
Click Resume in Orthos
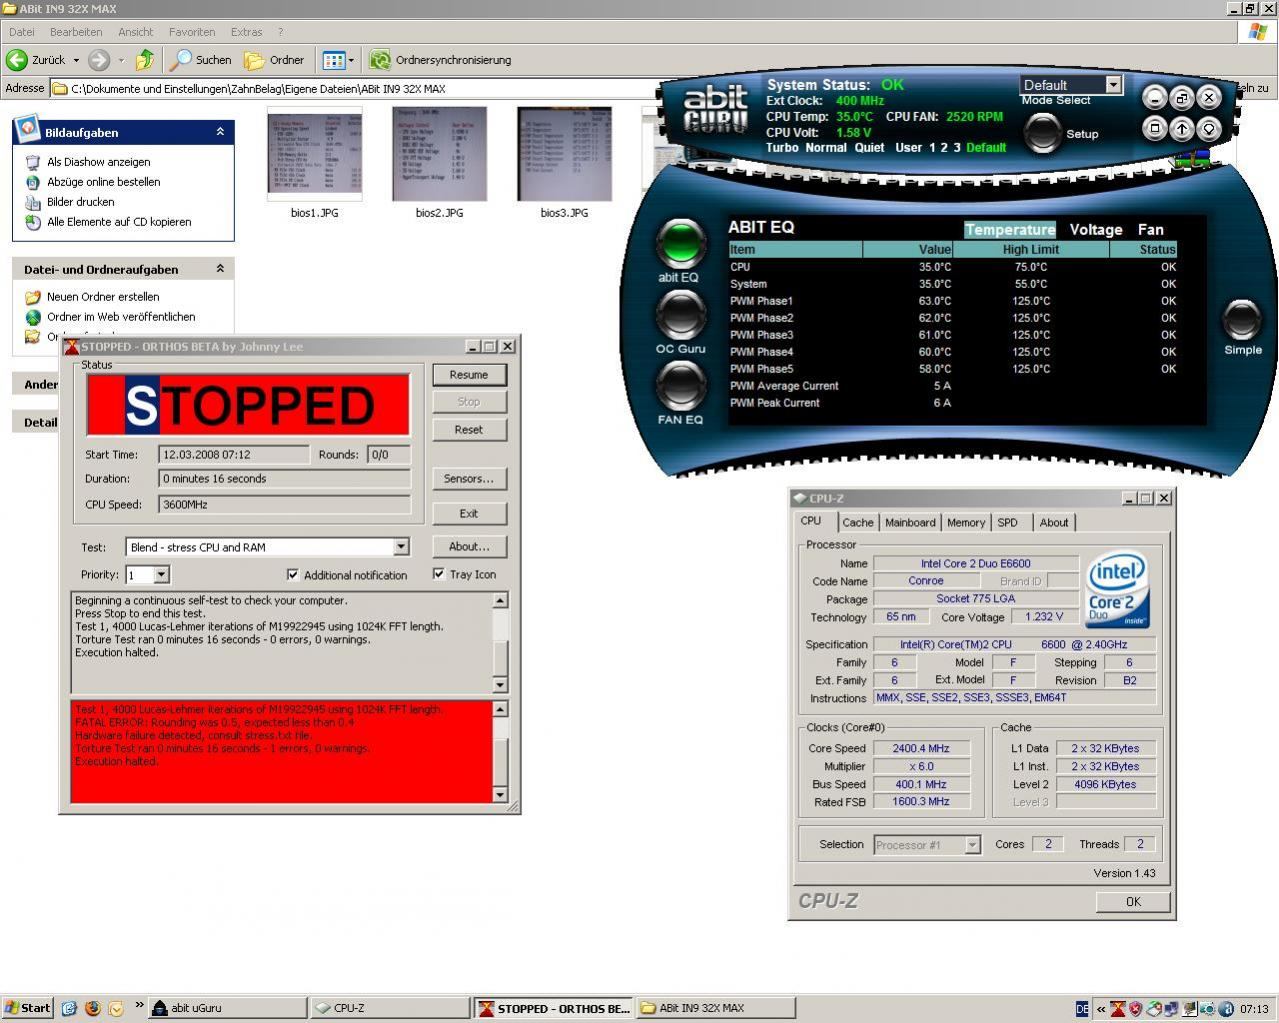click(x=469, y=375)
